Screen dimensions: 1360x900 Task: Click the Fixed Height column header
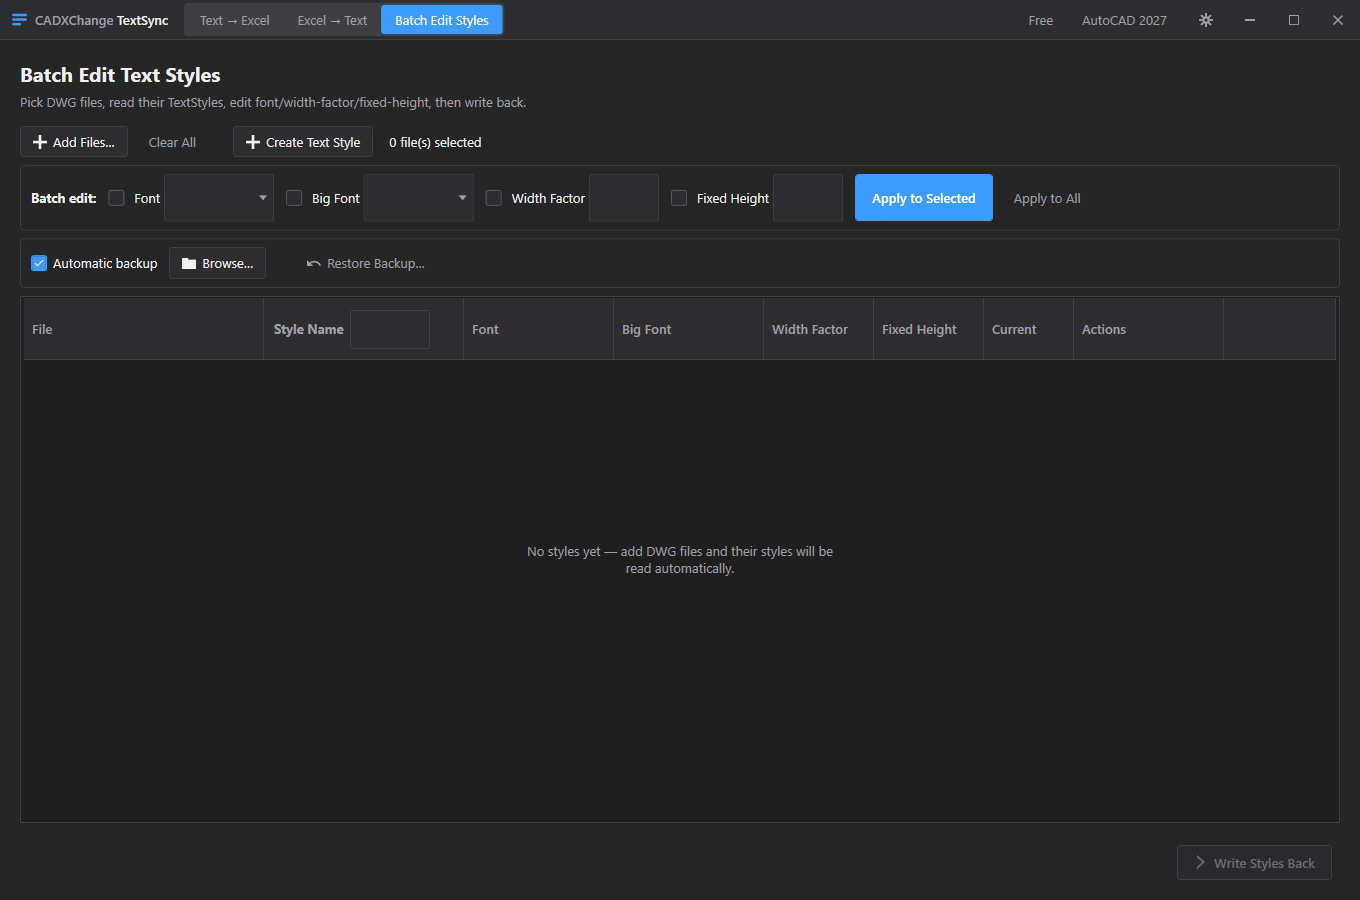click(928, 329)
